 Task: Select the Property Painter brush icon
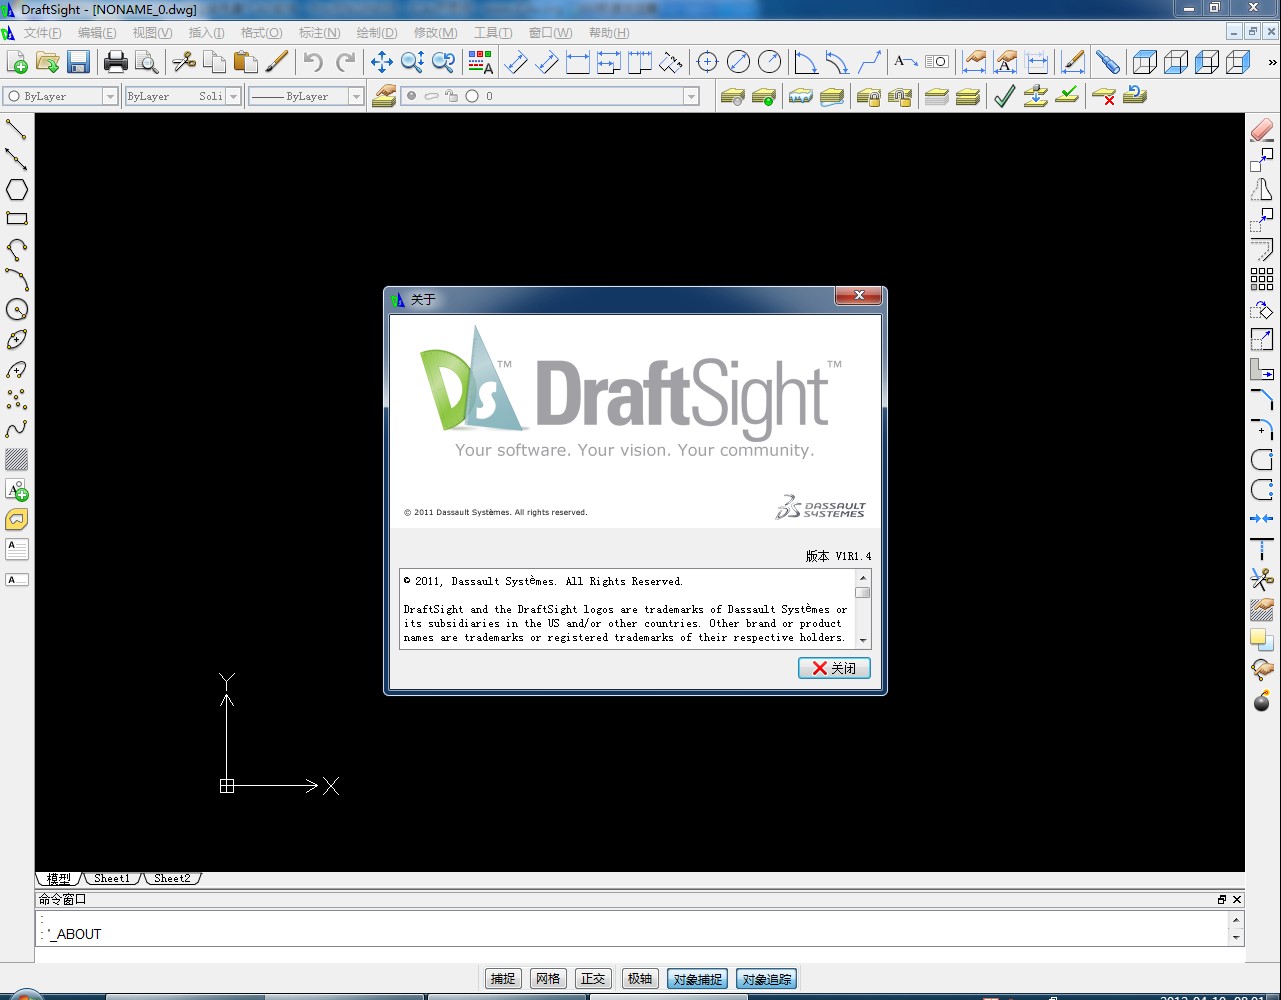click(x=277, y=63)
